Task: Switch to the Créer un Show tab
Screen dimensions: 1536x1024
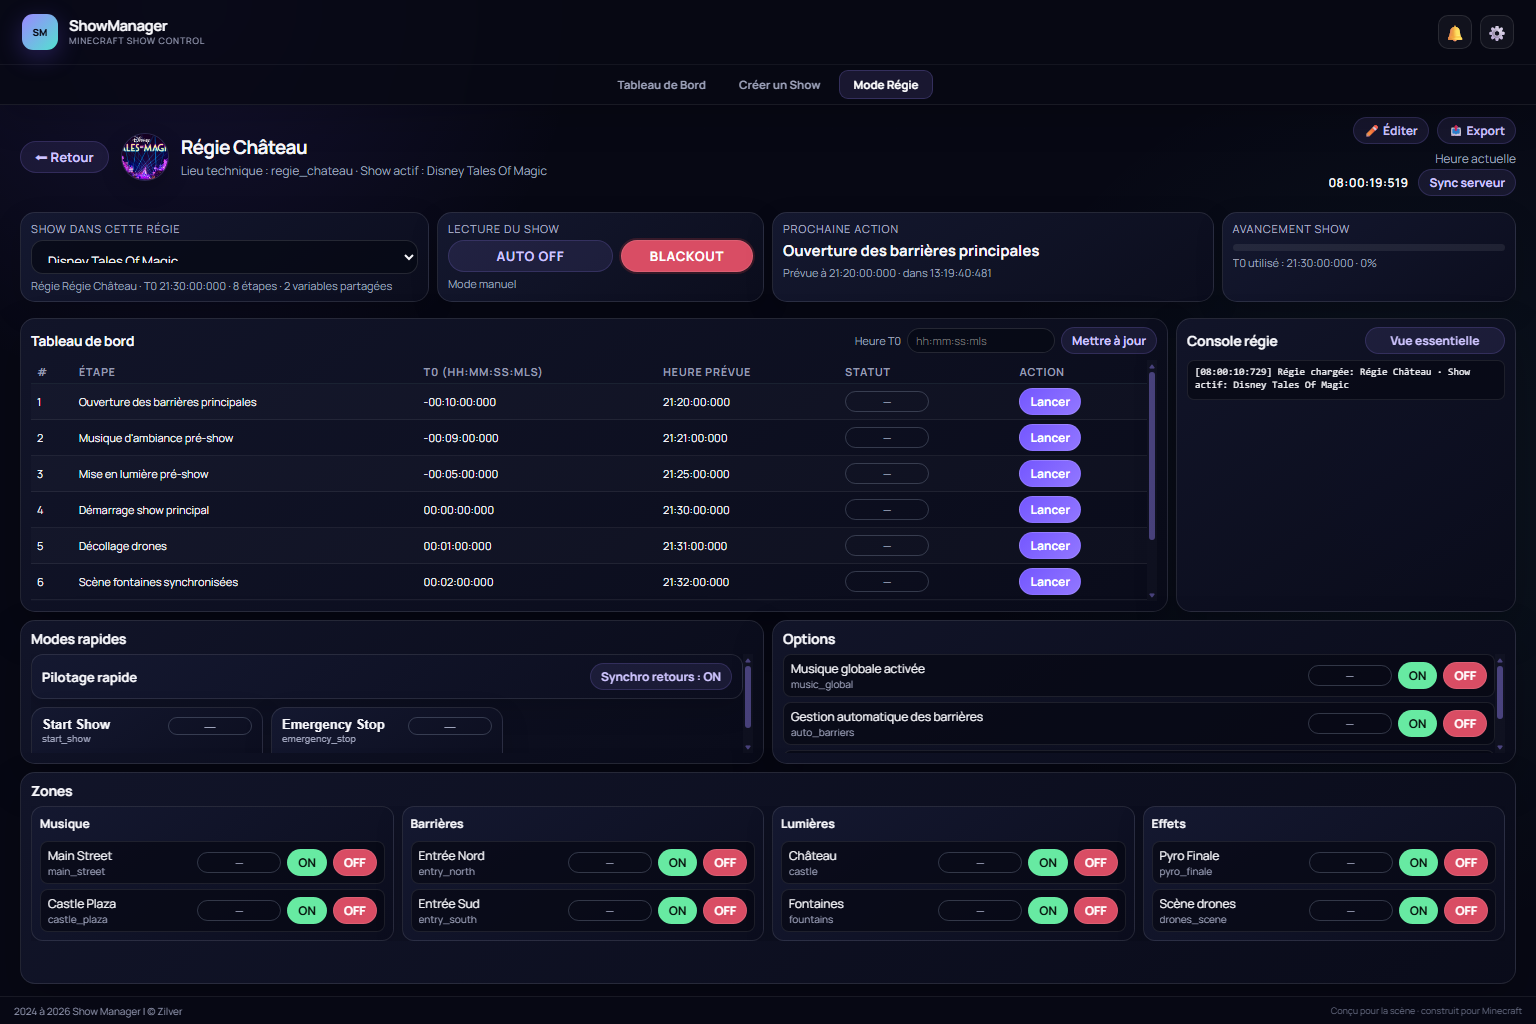Action: click(779, 85)
